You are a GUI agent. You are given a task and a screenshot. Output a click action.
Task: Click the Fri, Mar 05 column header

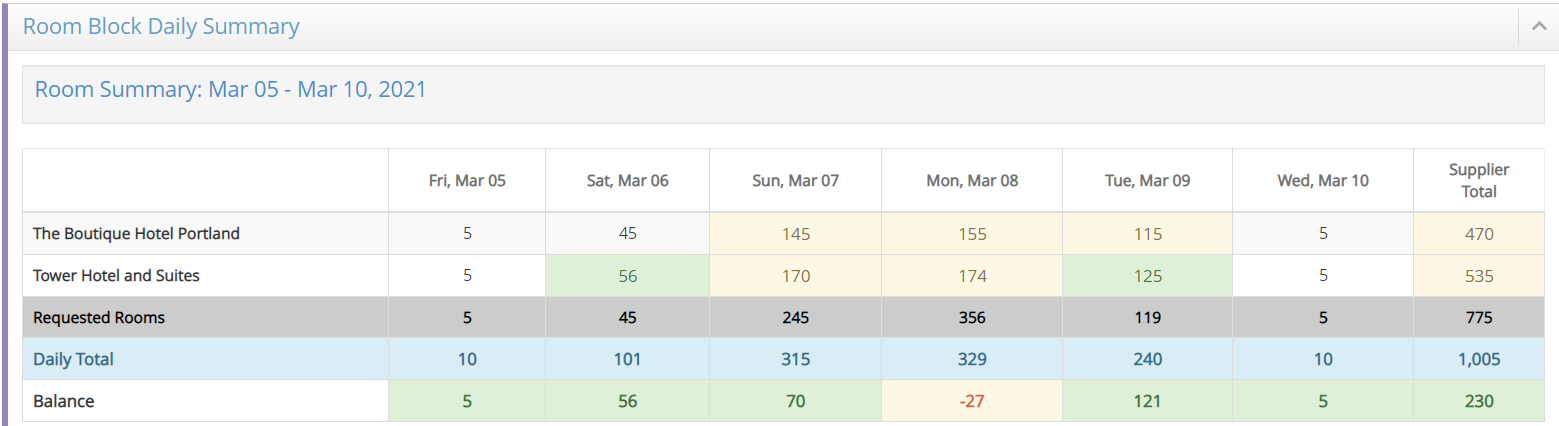click(467, 181)
